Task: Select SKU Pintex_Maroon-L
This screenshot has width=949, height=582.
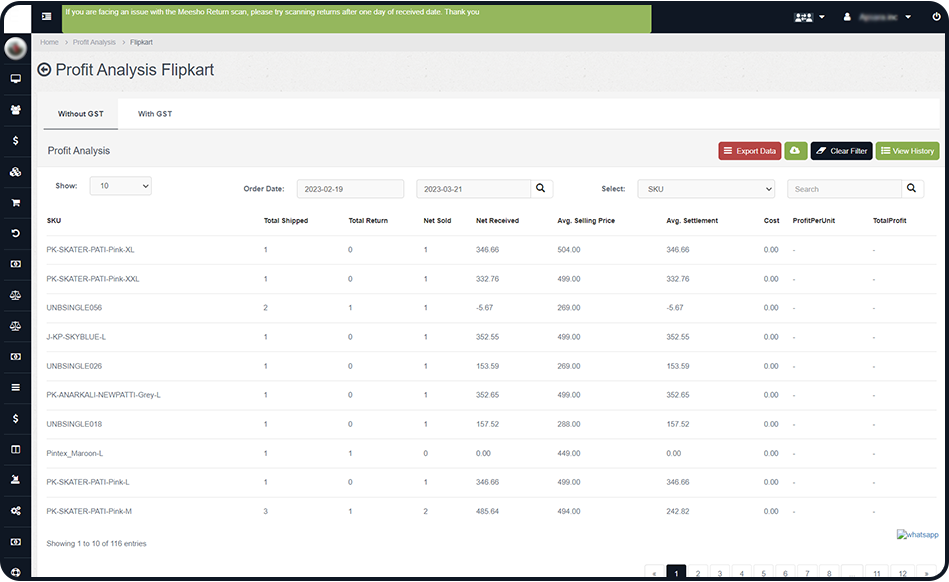Action: coord(75,453)
